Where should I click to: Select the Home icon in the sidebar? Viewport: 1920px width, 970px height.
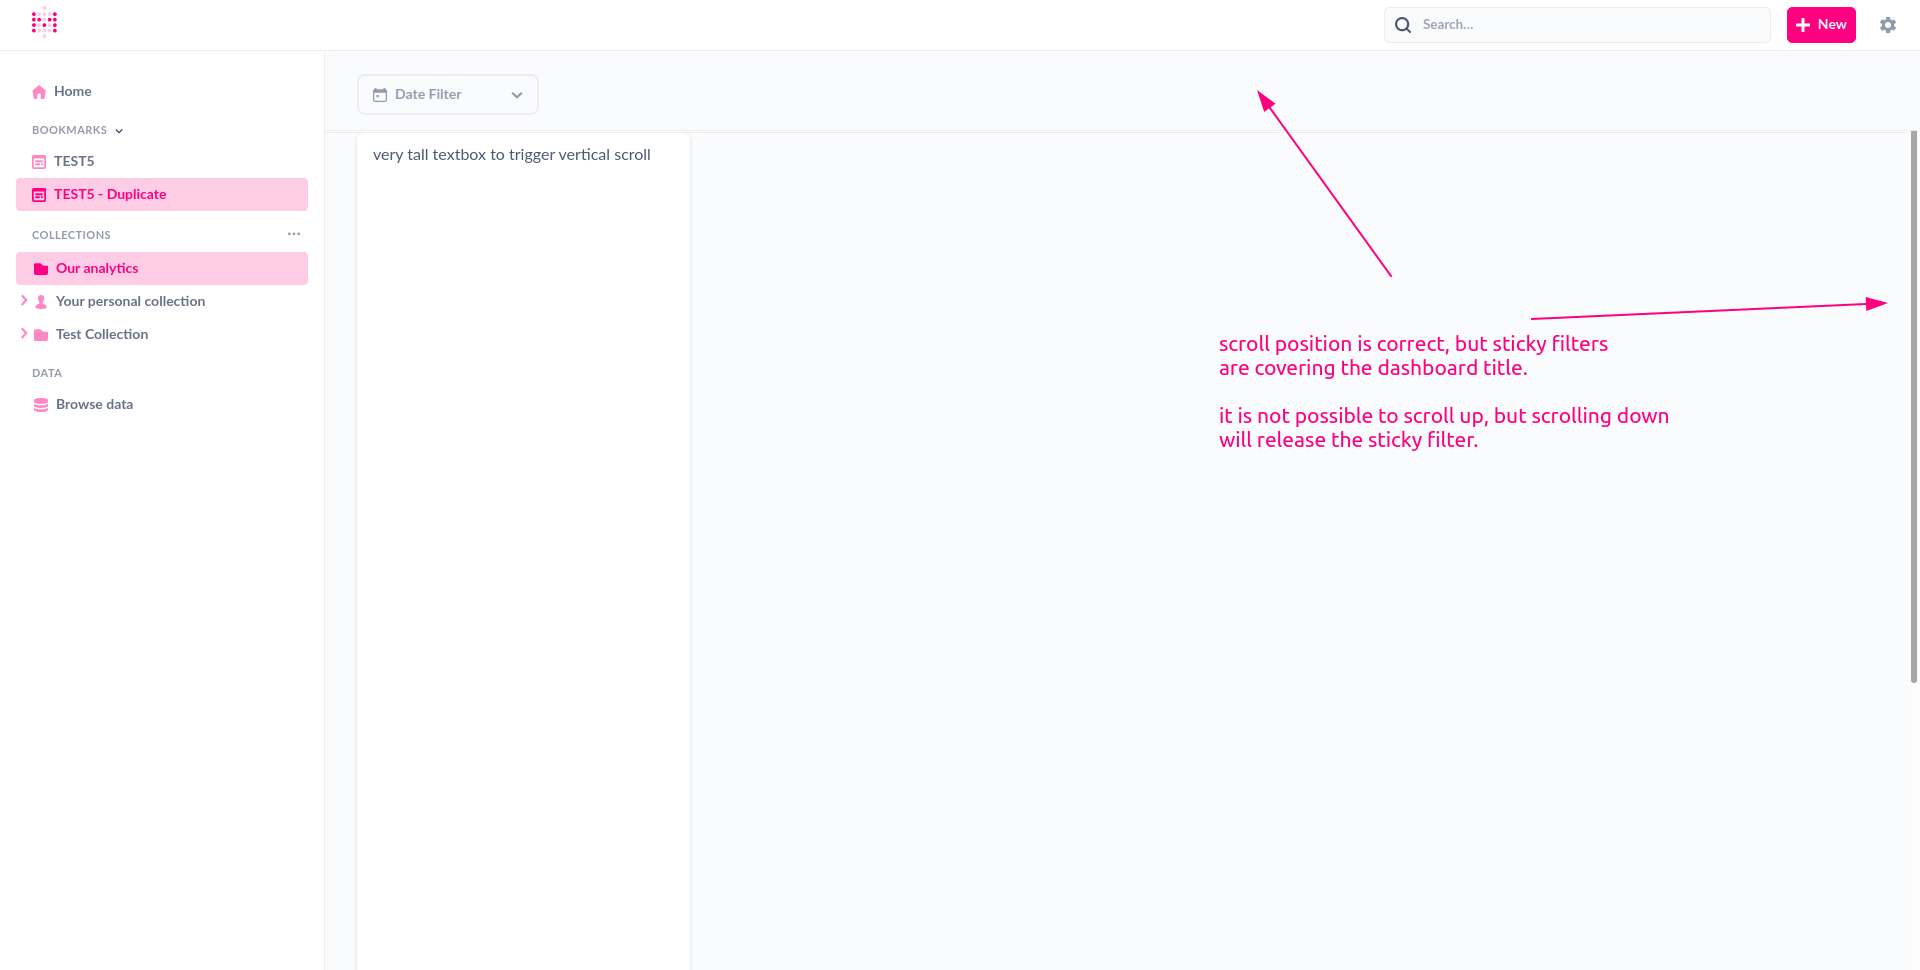click(39, 91)
